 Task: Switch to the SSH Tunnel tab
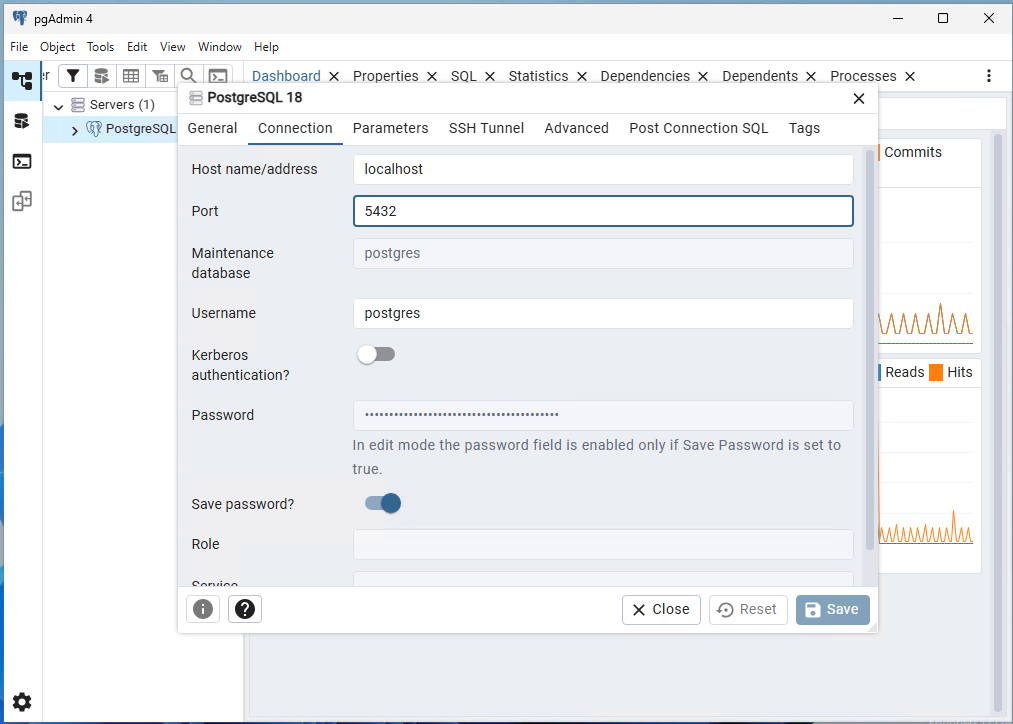point(486,128)
